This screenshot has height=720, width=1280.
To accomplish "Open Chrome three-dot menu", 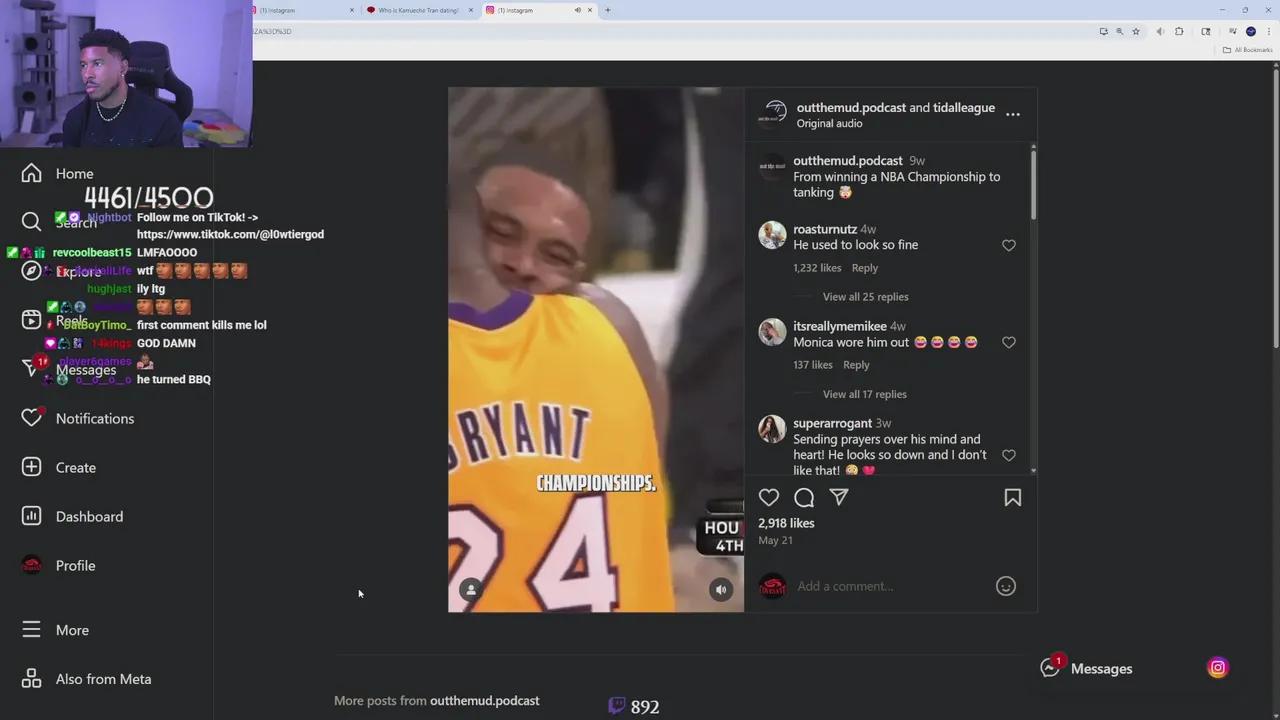I will tap(1267, 31).
